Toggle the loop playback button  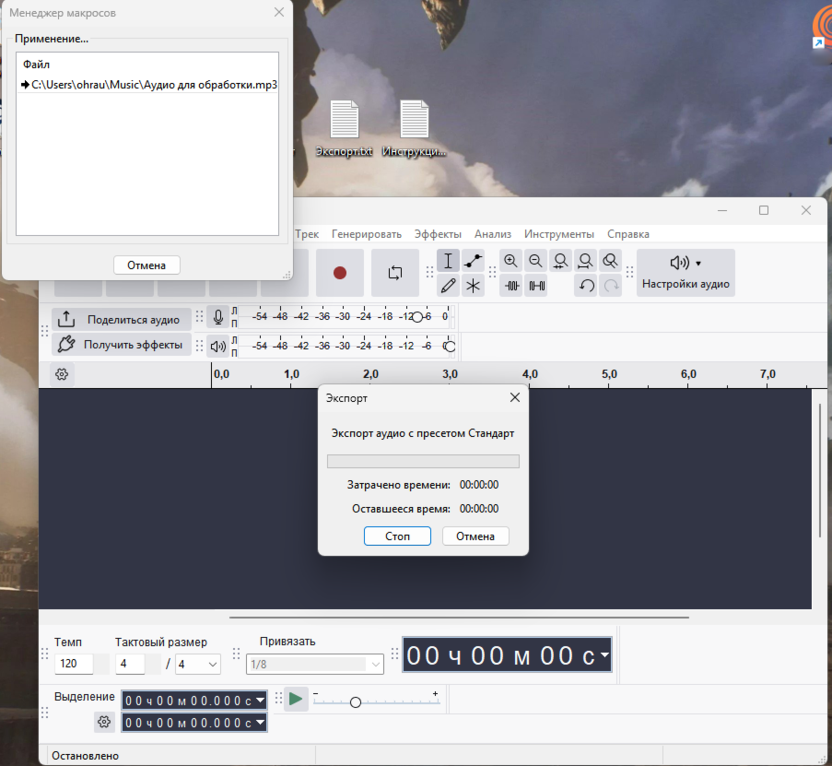(395, 273)
